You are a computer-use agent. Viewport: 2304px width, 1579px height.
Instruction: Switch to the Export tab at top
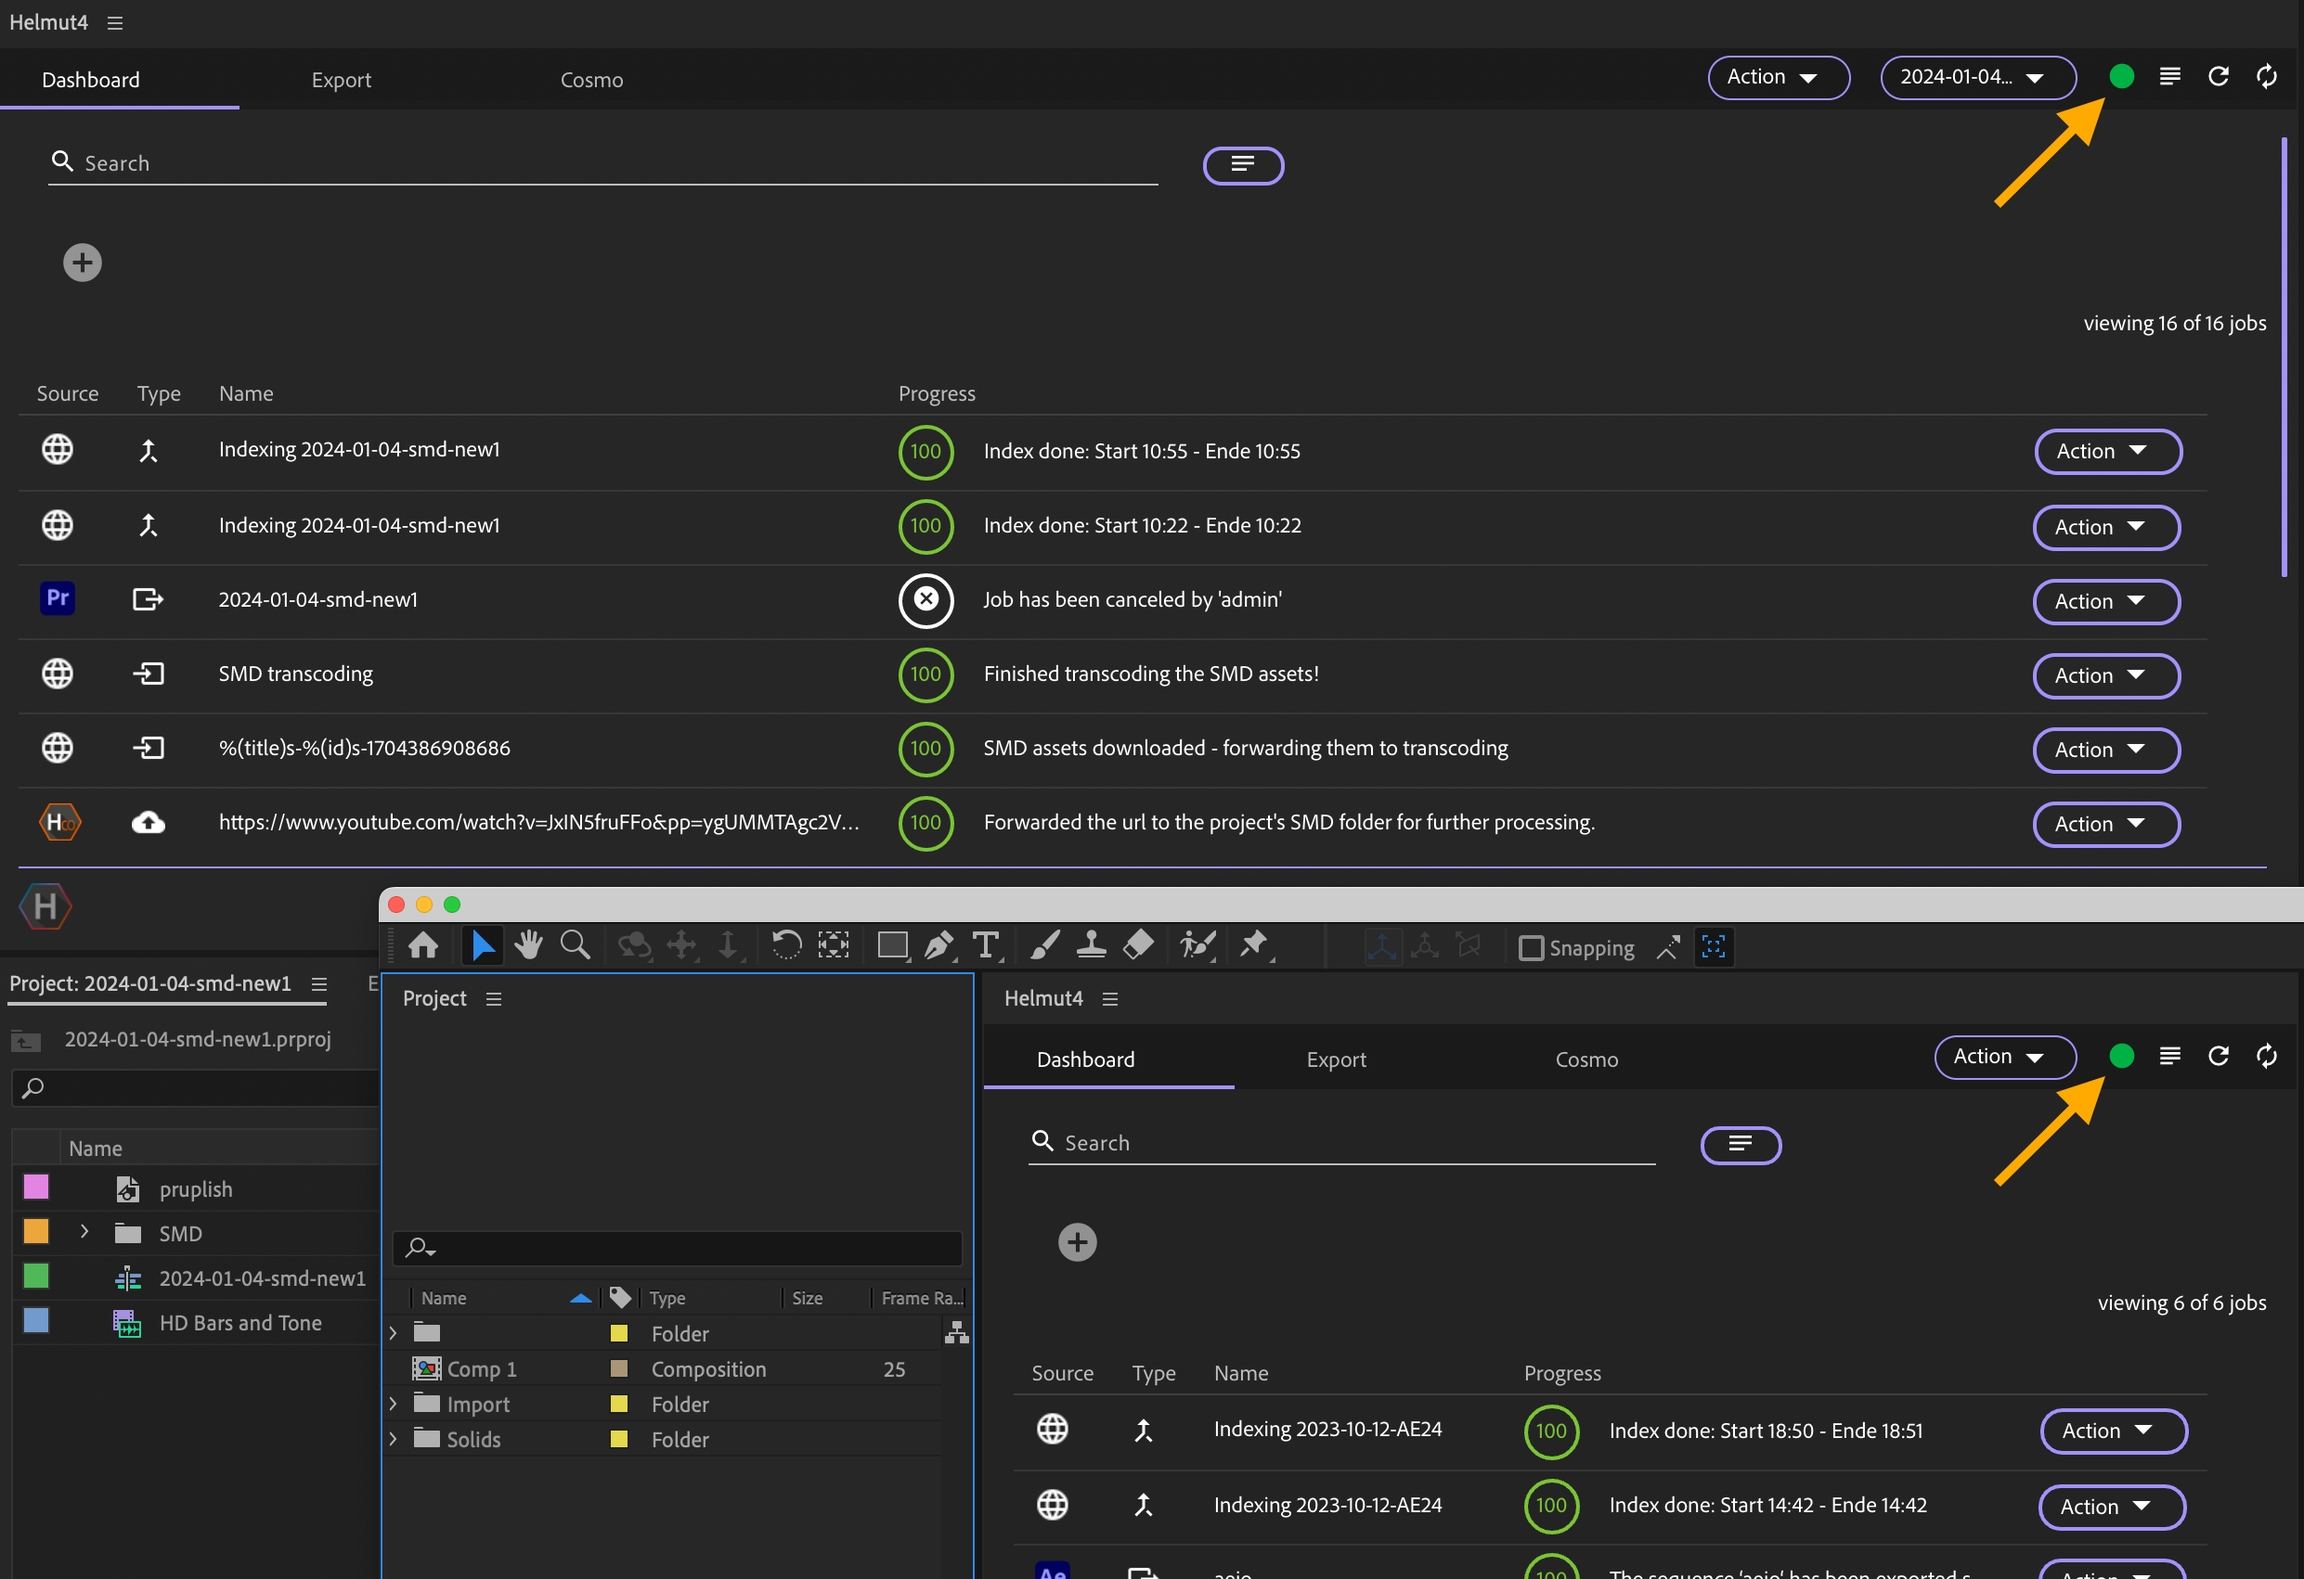click(341, 80)
